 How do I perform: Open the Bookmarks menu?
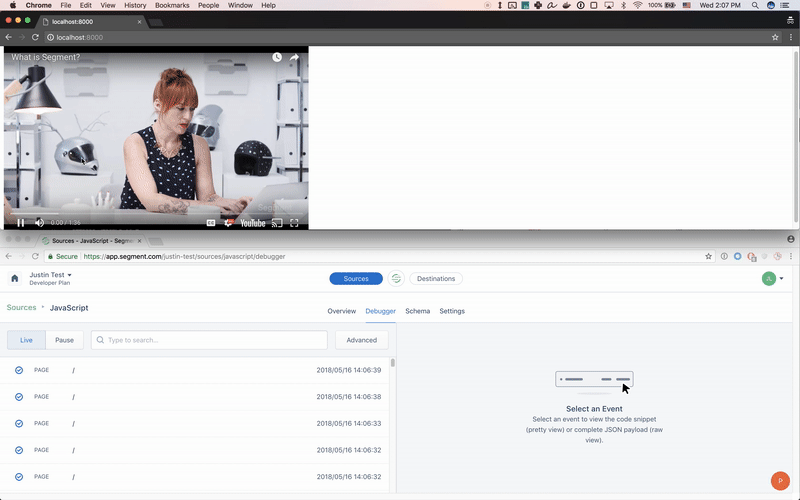pos(172,5)
